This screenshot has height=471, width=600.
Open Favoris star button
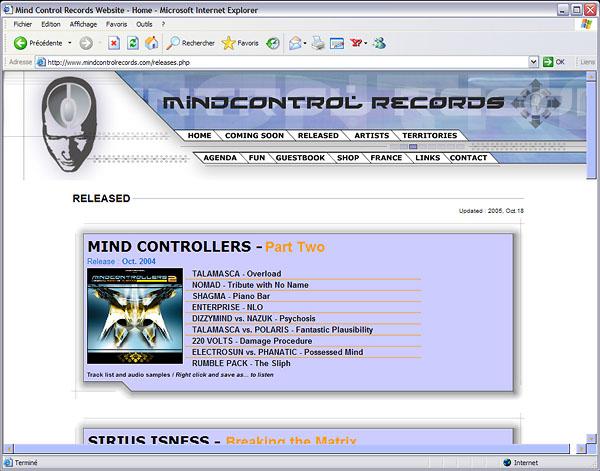tap(228, 43)
